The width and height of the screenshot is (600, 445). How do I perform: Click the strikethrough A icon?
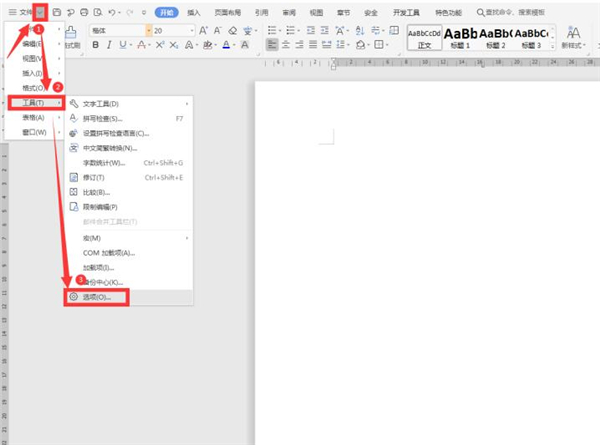(143, 45)
